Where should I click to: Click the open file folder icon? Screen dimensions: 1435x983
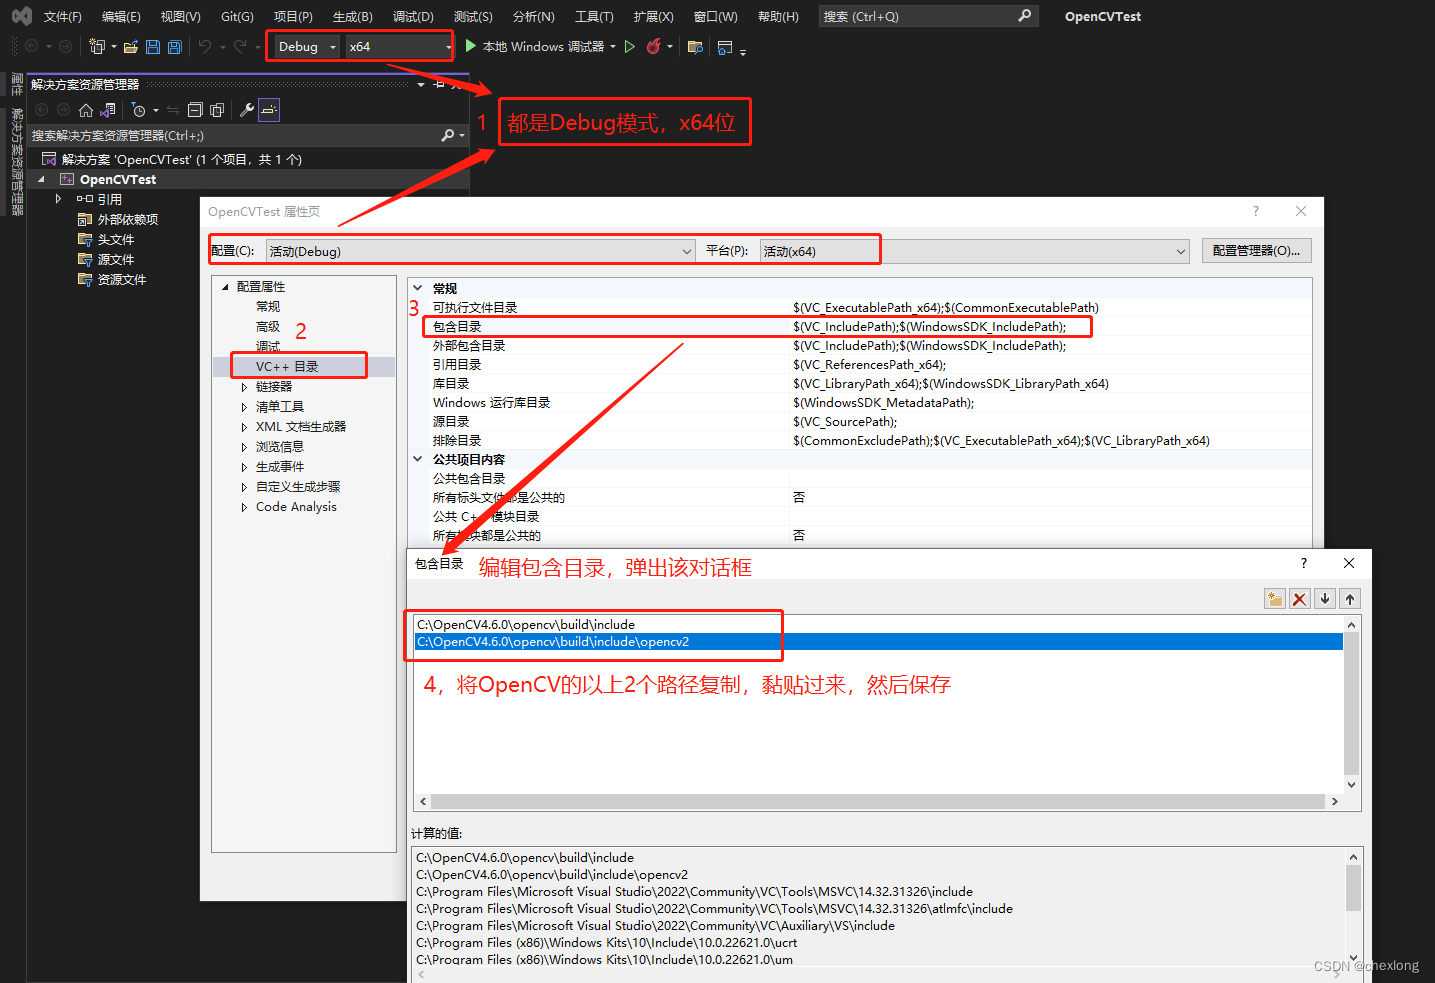131,46
